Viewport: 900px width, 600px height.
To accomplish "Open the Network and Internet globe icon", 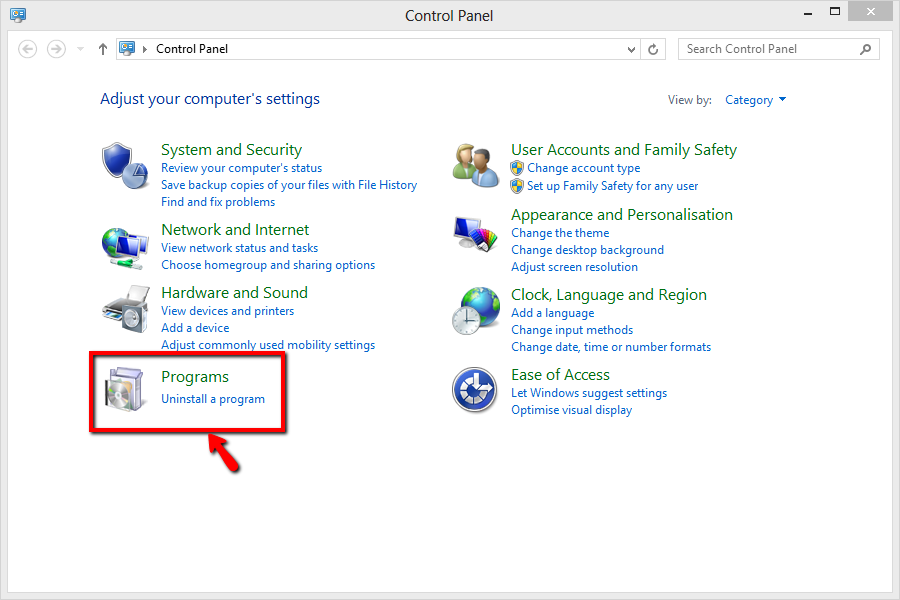I will [x=124, y=244].
